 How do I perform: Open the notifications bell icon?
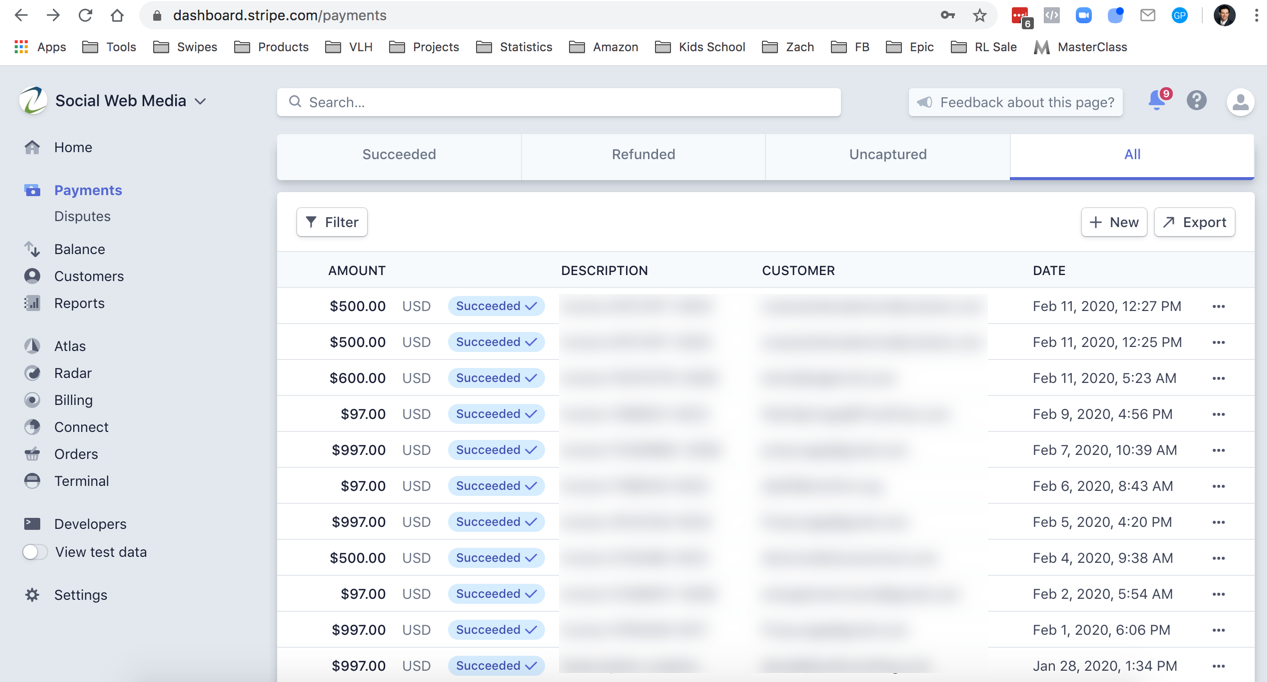coord(1157,101)
